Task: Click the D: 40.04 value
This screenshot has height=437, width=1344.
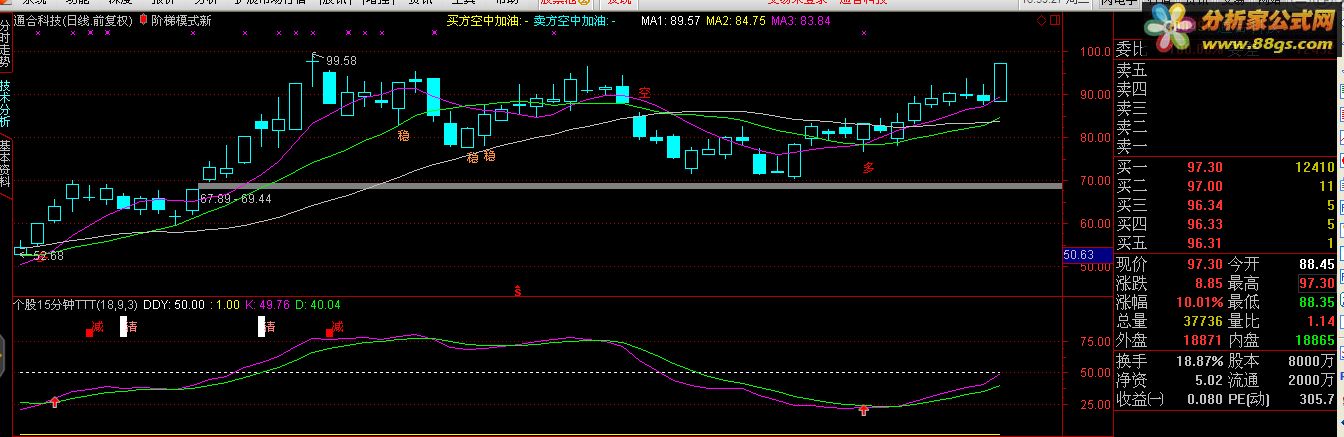Action: pyautogui.click(x=318, y=304)
